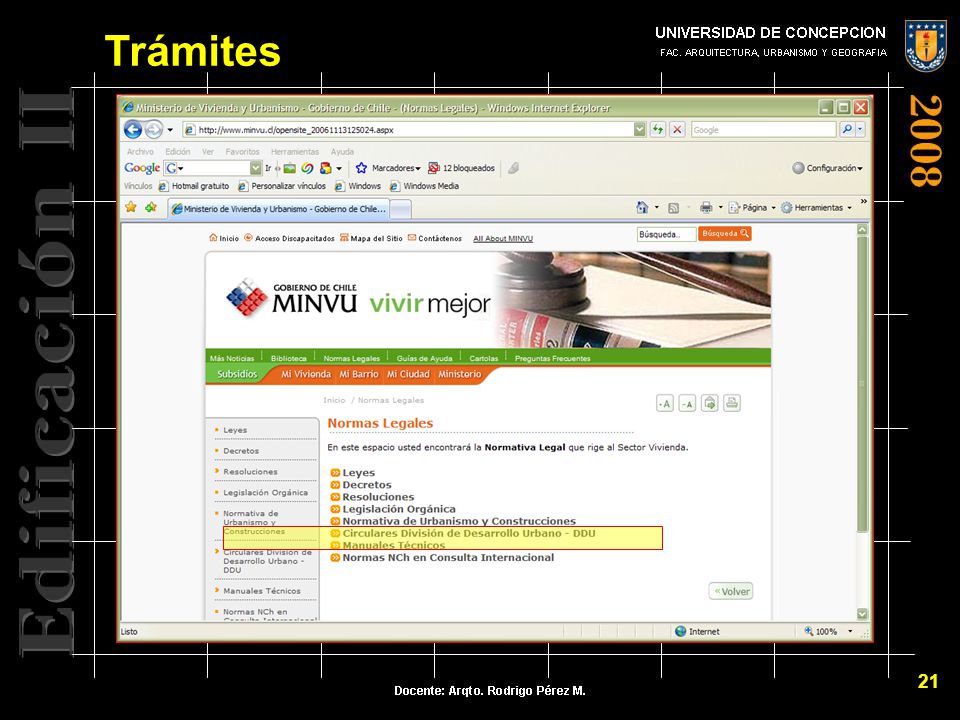Open the 100% zoom level dropdown
The image size is (960, 720).
pyautogui.click(x=850, y=631)
